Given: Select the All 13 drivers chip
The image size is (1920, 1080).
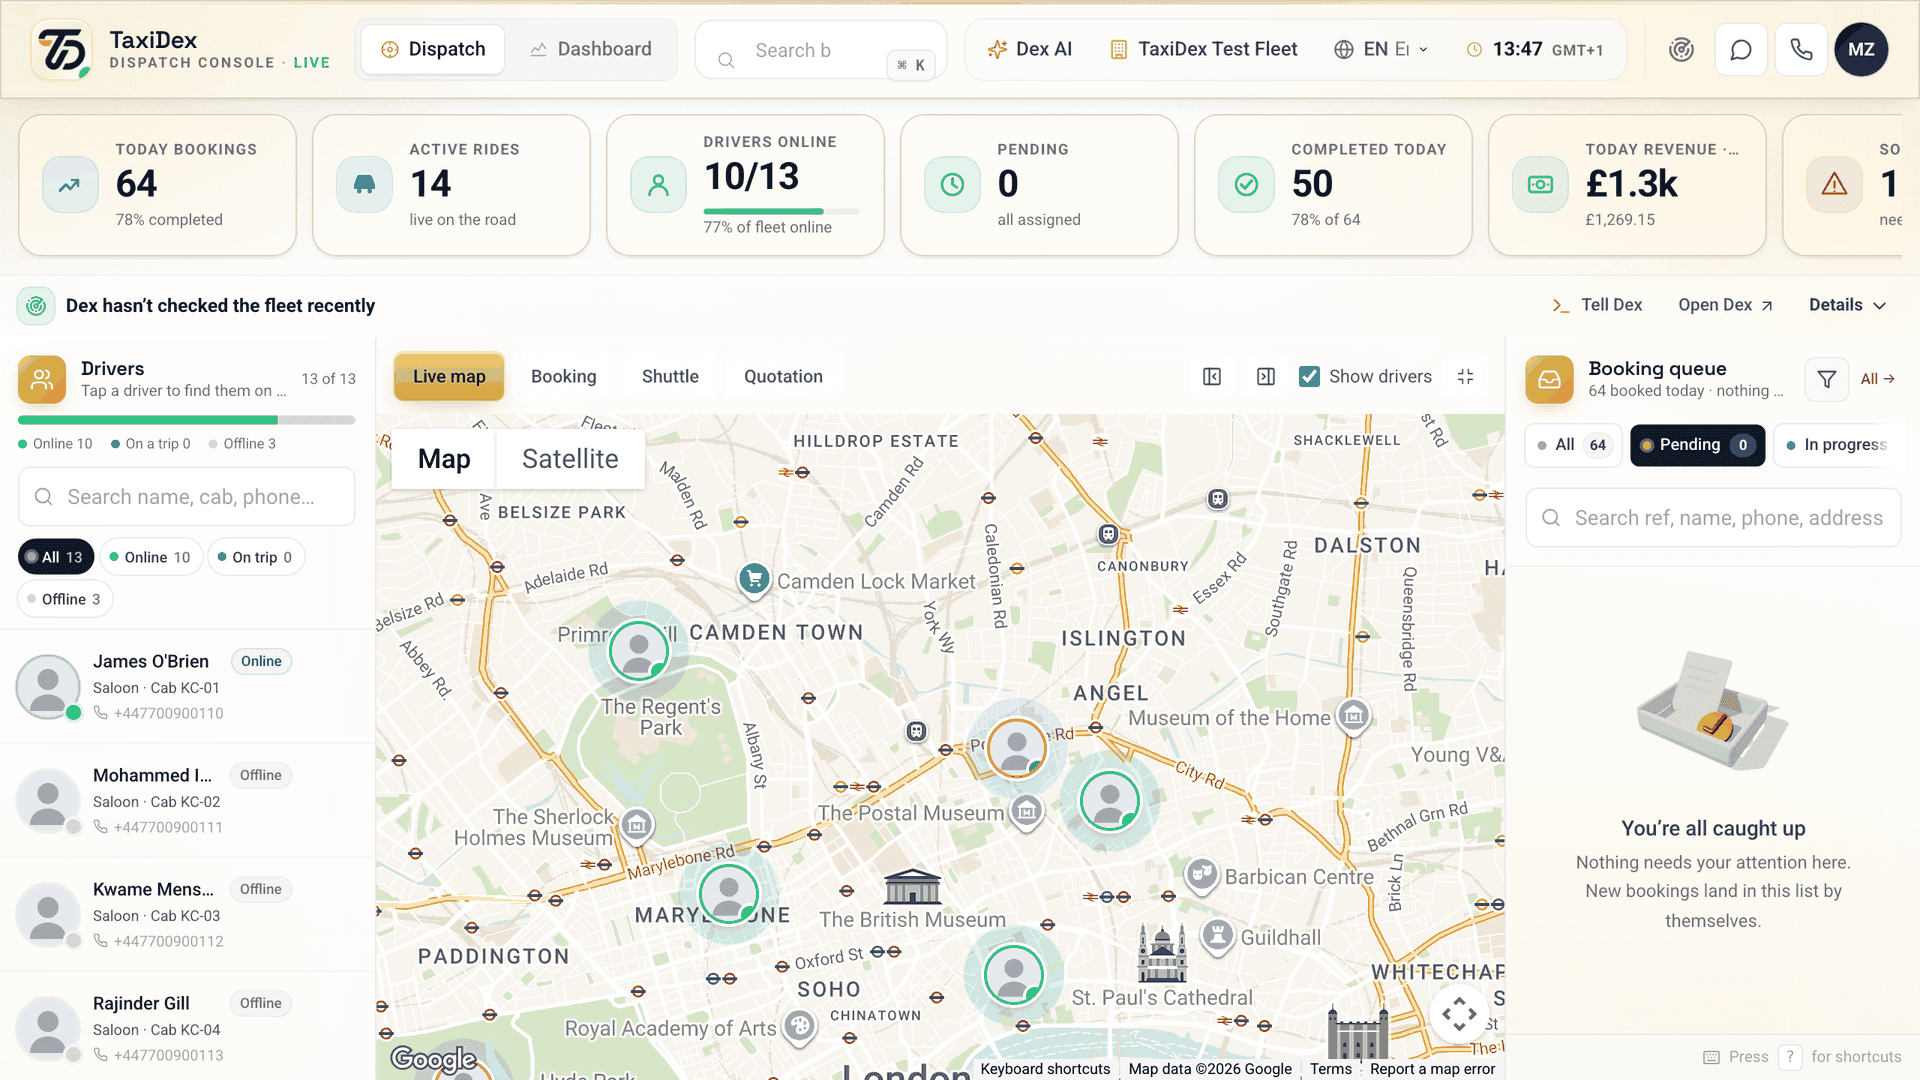Looking at the screenshot, I should tap(56, 557).
